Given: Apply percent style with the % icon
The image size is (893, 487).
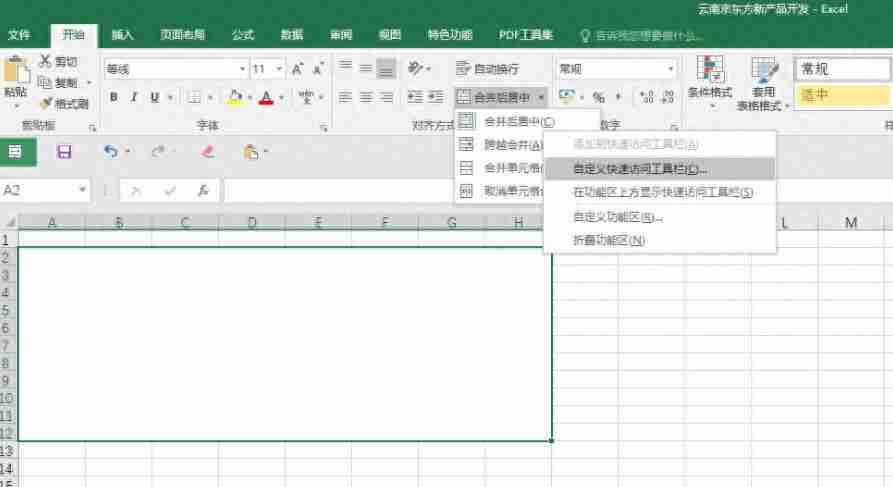Looking at the screenshot, I should click(598, 97).
